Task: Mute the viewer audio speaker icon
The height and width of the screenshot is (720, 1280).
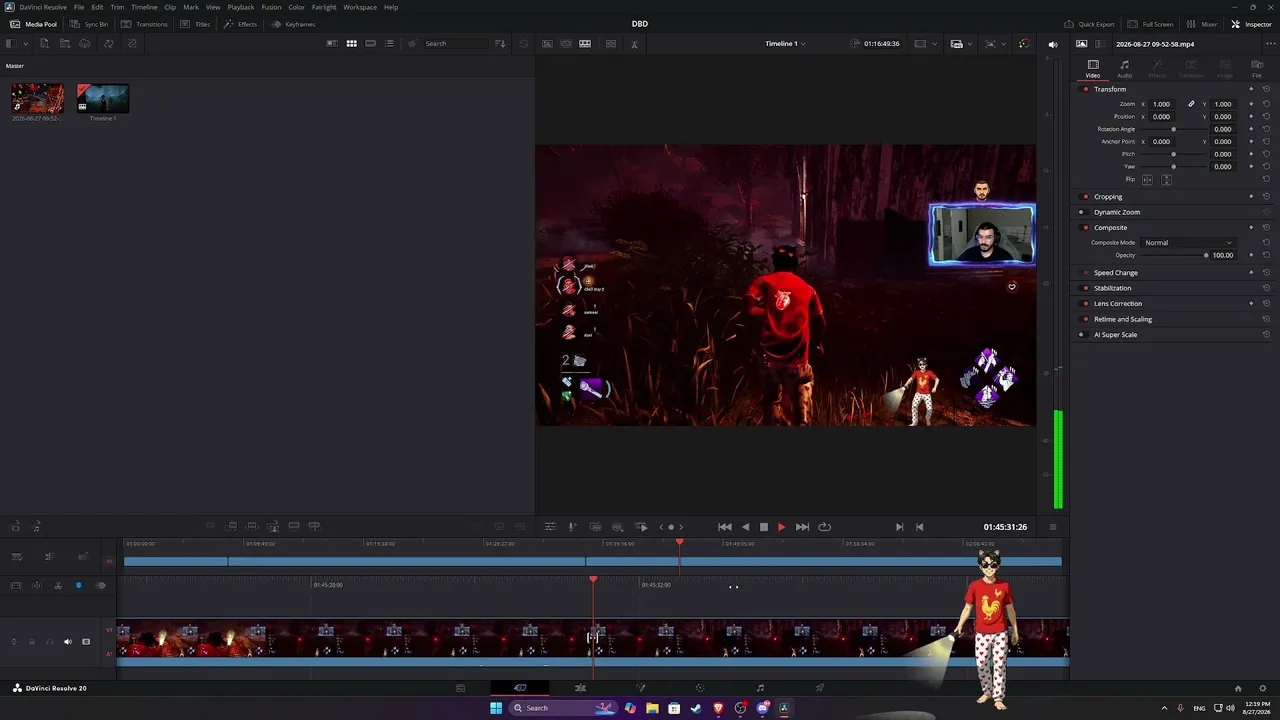Action: coord(1052,44)
